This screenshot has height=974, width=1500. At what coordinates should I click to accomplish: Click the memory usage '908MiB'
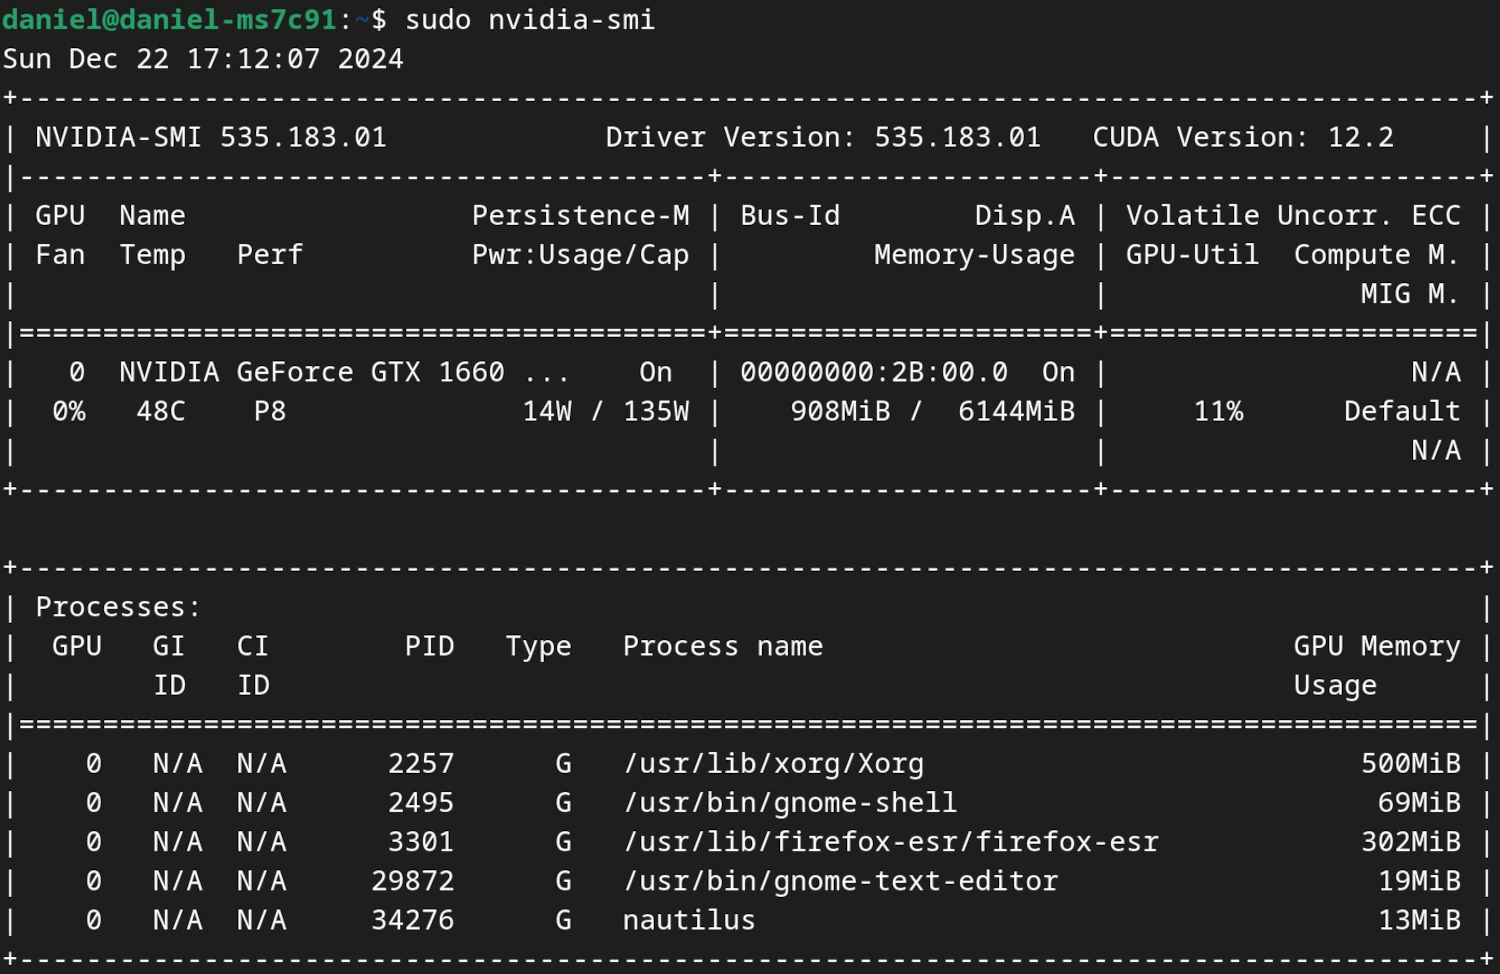840,411
